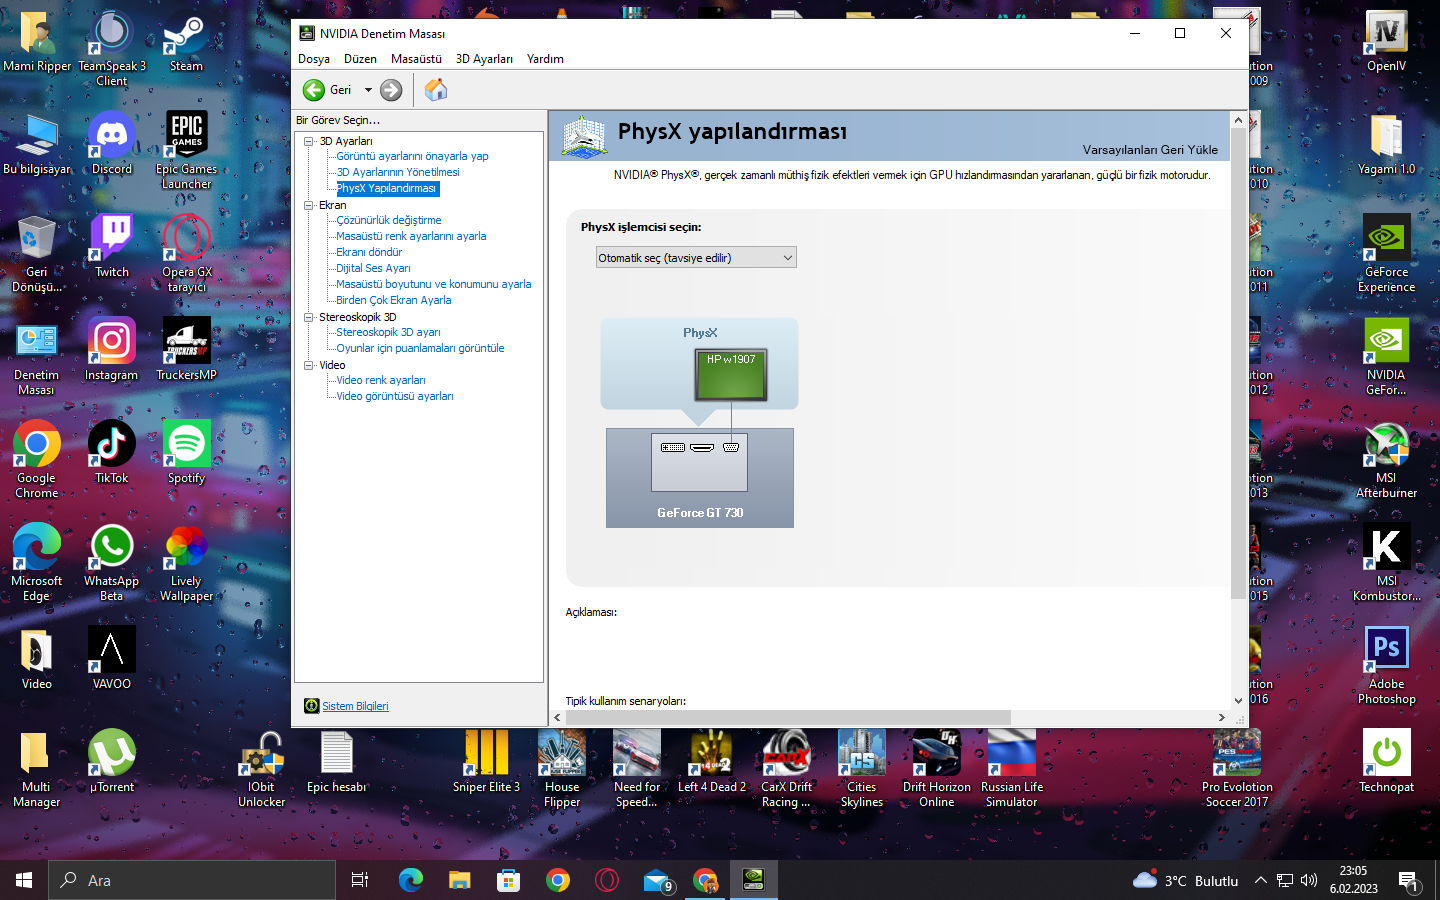Open the Left 4 Dead 2 shortcut
This screenshot has width=1440, height=900.
[x=712, y=762]
